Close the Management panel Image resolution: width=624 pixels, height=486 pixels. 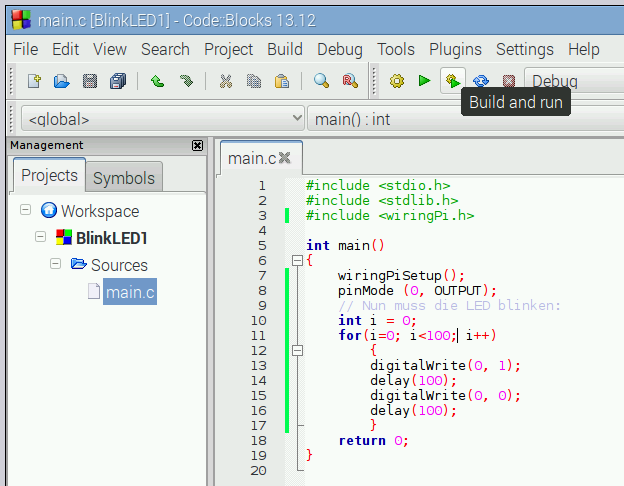coord(197,146)
